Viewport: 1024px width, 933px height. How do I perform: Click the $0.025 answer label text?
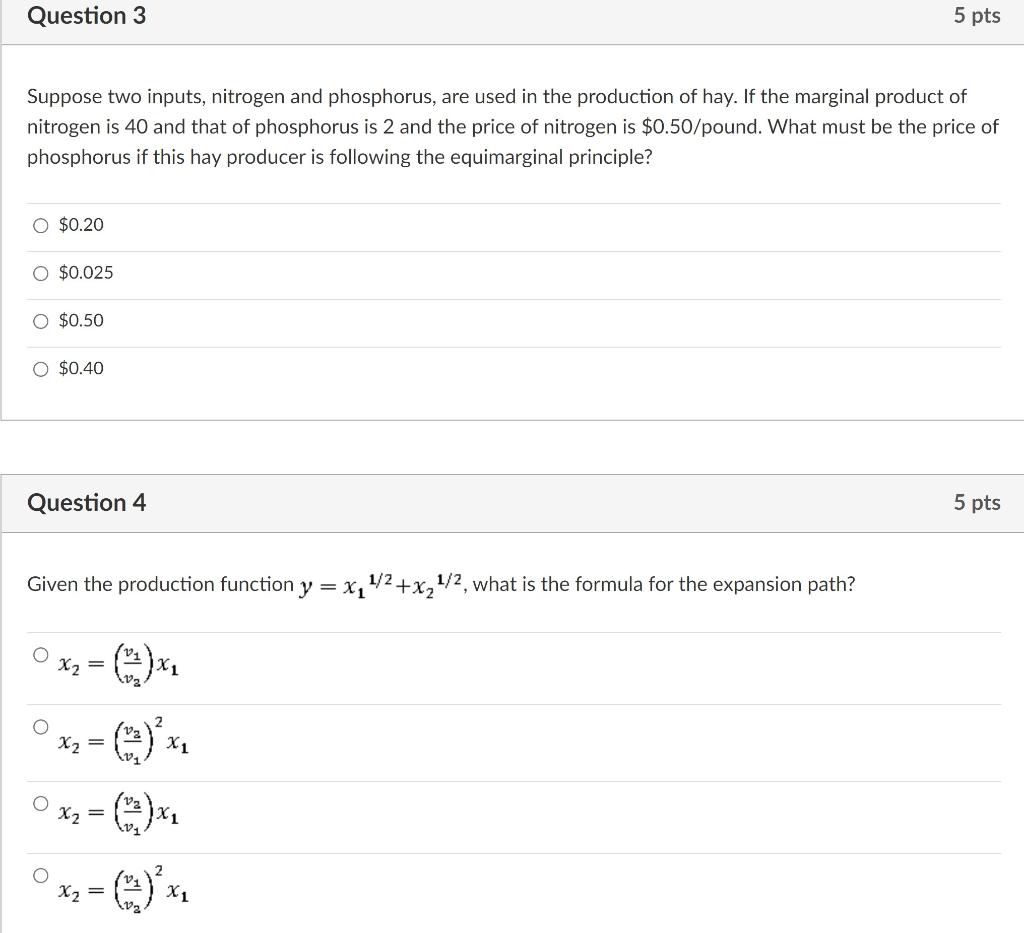coord(86,272)
